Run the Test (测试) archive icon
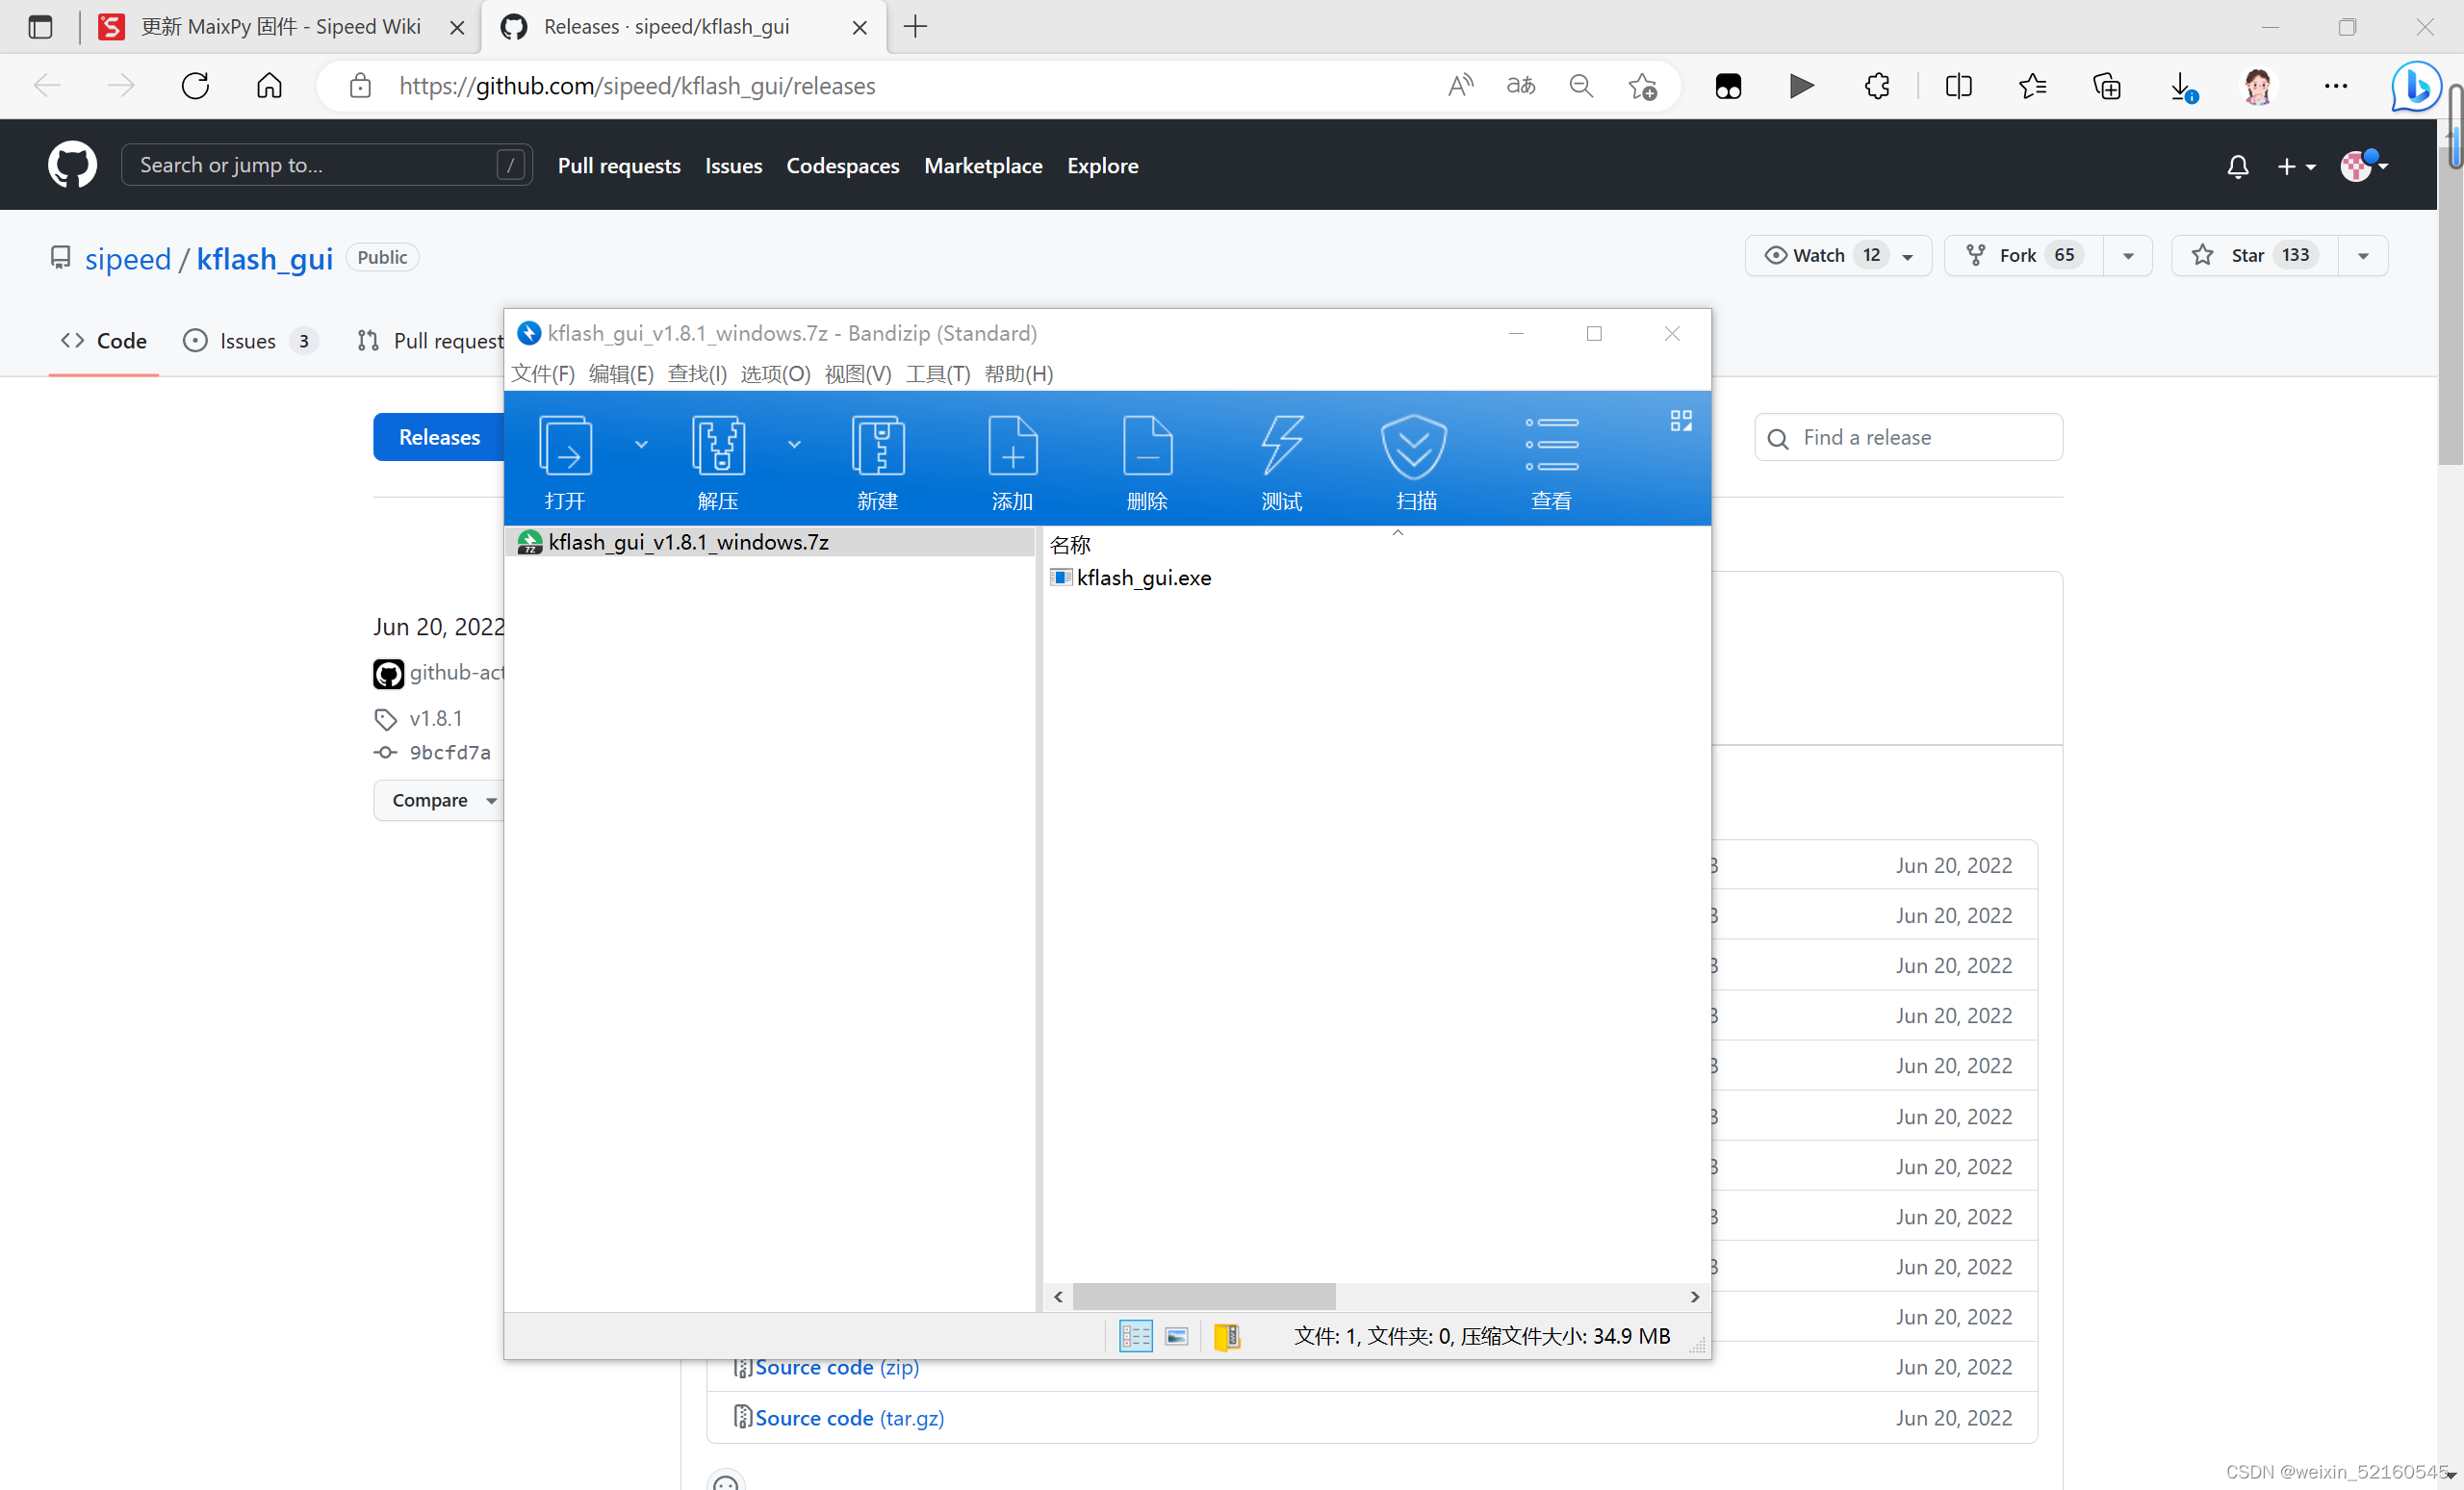The width and height of the screenshot is (2464, 1490). [x=1281, y=447]
